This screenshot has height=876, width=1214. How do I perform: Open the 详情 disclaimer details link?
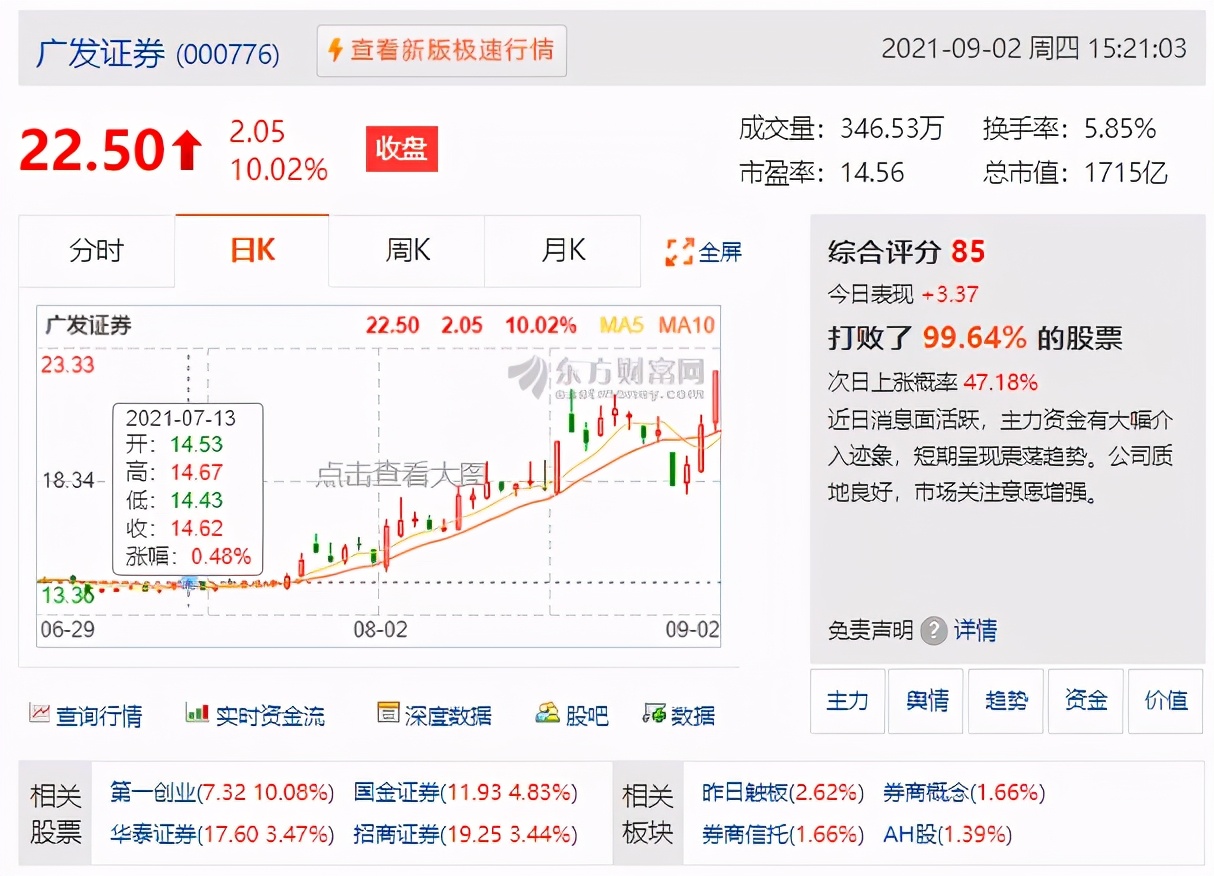(x=975, y=631)
